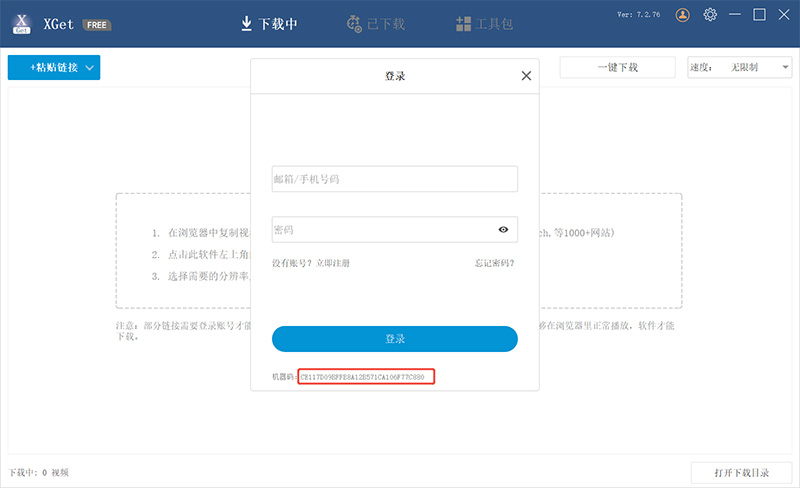The width and height of the screenshot is (800, 488).
Task: Close the 登录 dialog with X
Action: click(526, 76)
